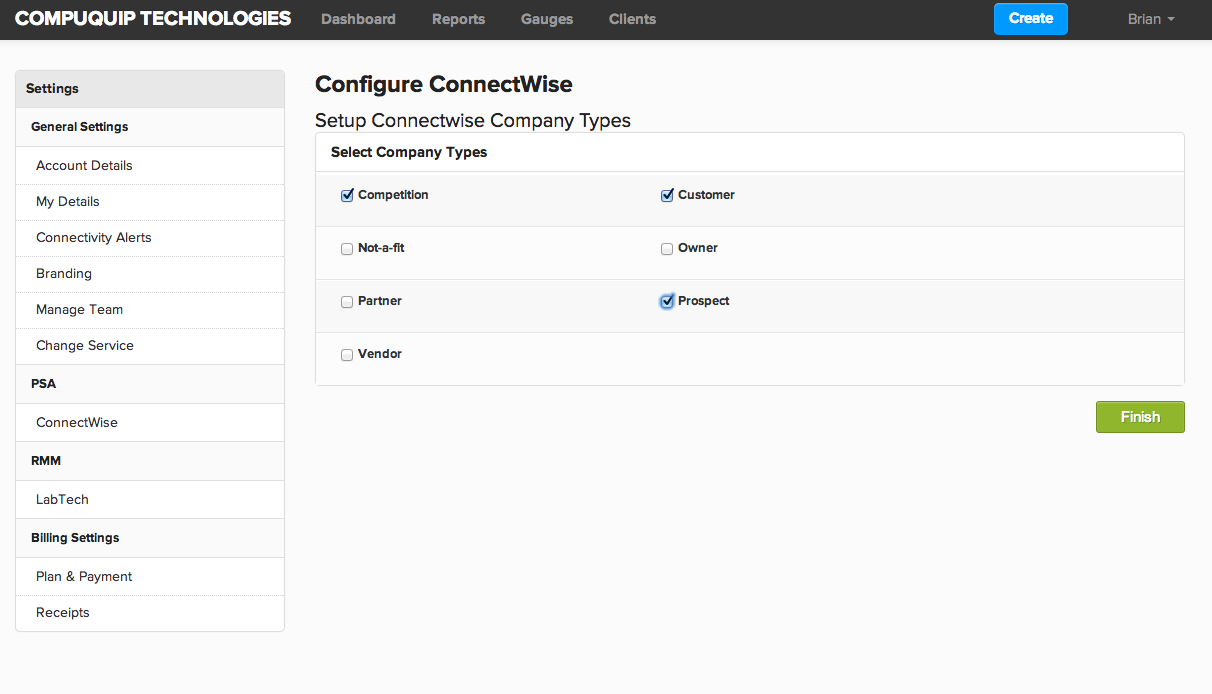This screenshot has width=1212, height=694.
Task: Open the Brian user dropdown menu
Action: click(x=1150, y=19)
